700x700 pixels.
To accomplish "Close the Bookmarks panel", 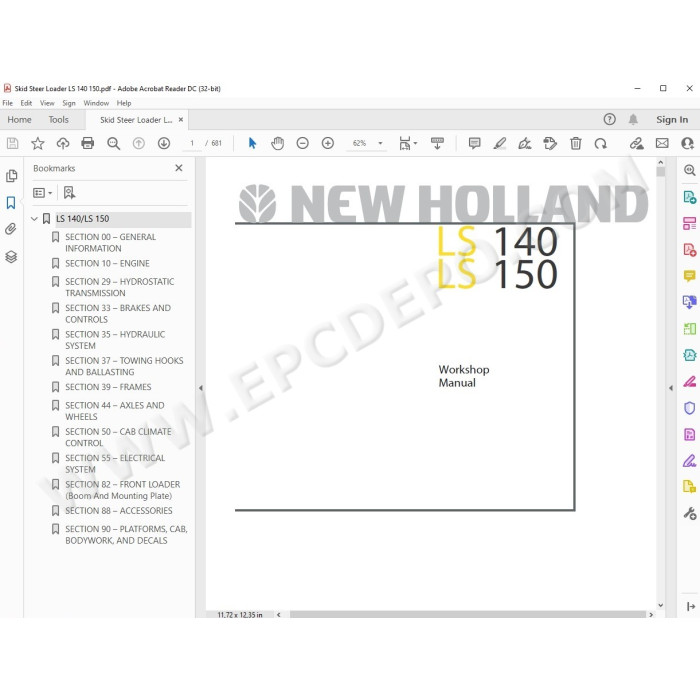I will click(179, 168).
